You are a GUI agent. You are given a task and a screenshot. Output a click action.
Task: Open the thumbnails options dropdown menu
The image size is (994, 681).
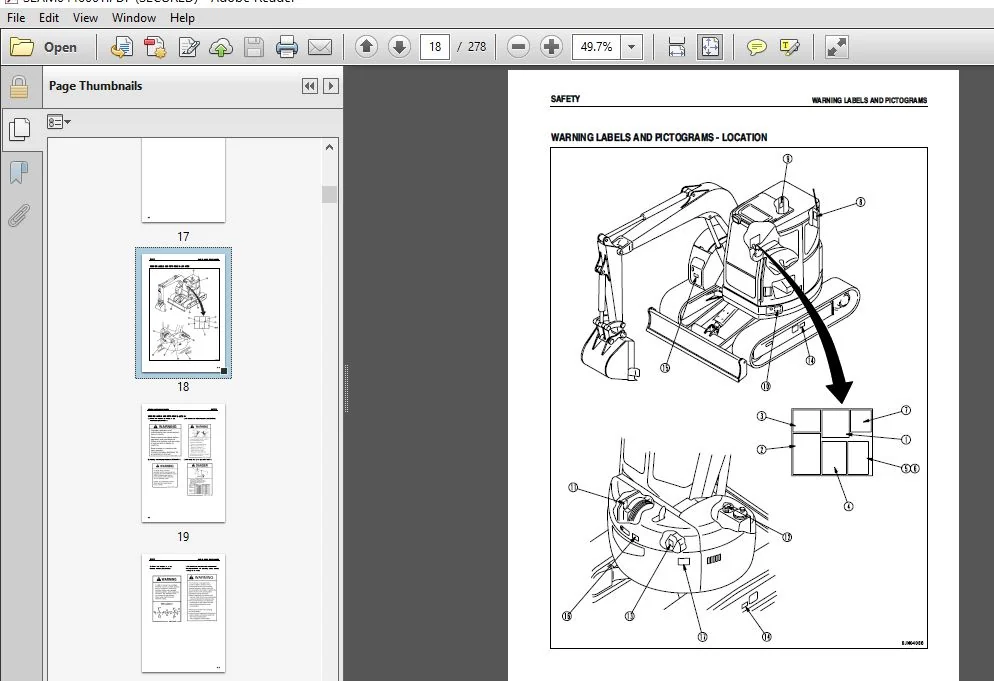(x=58, y=122)
